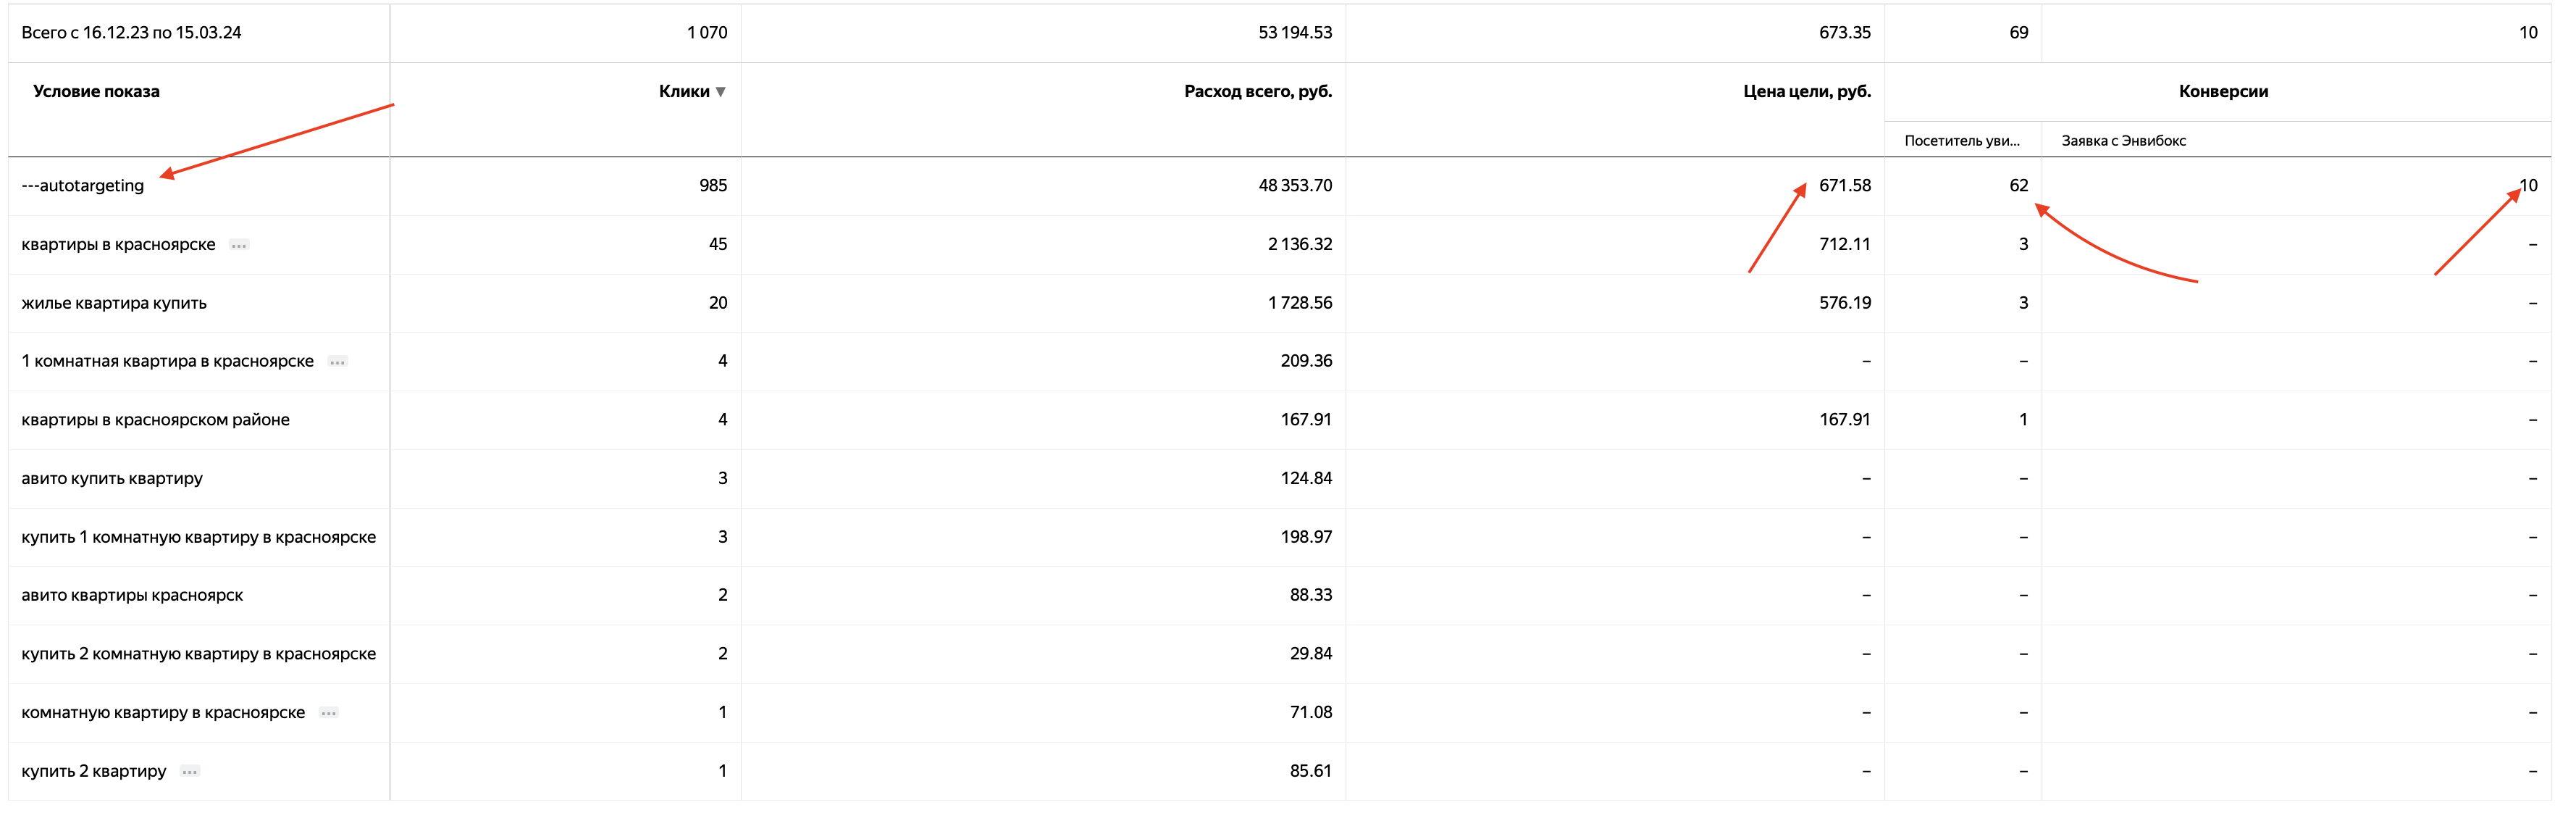The image size is (2576, 813).
Task: Select the Заявка с Энвибокс sub-column header
Action: click(x=2124, y=141)
